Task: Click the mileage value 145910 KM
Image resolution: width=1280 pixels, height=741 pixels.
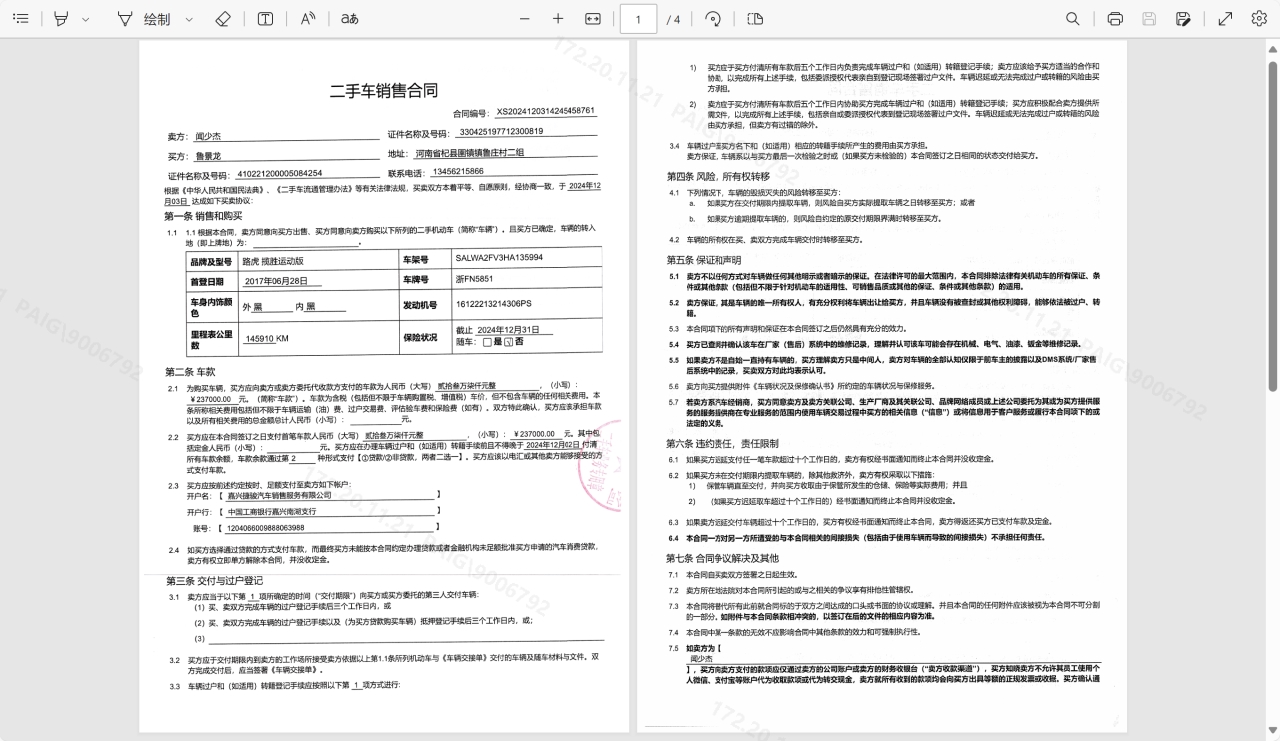Action: pos(267,339)
